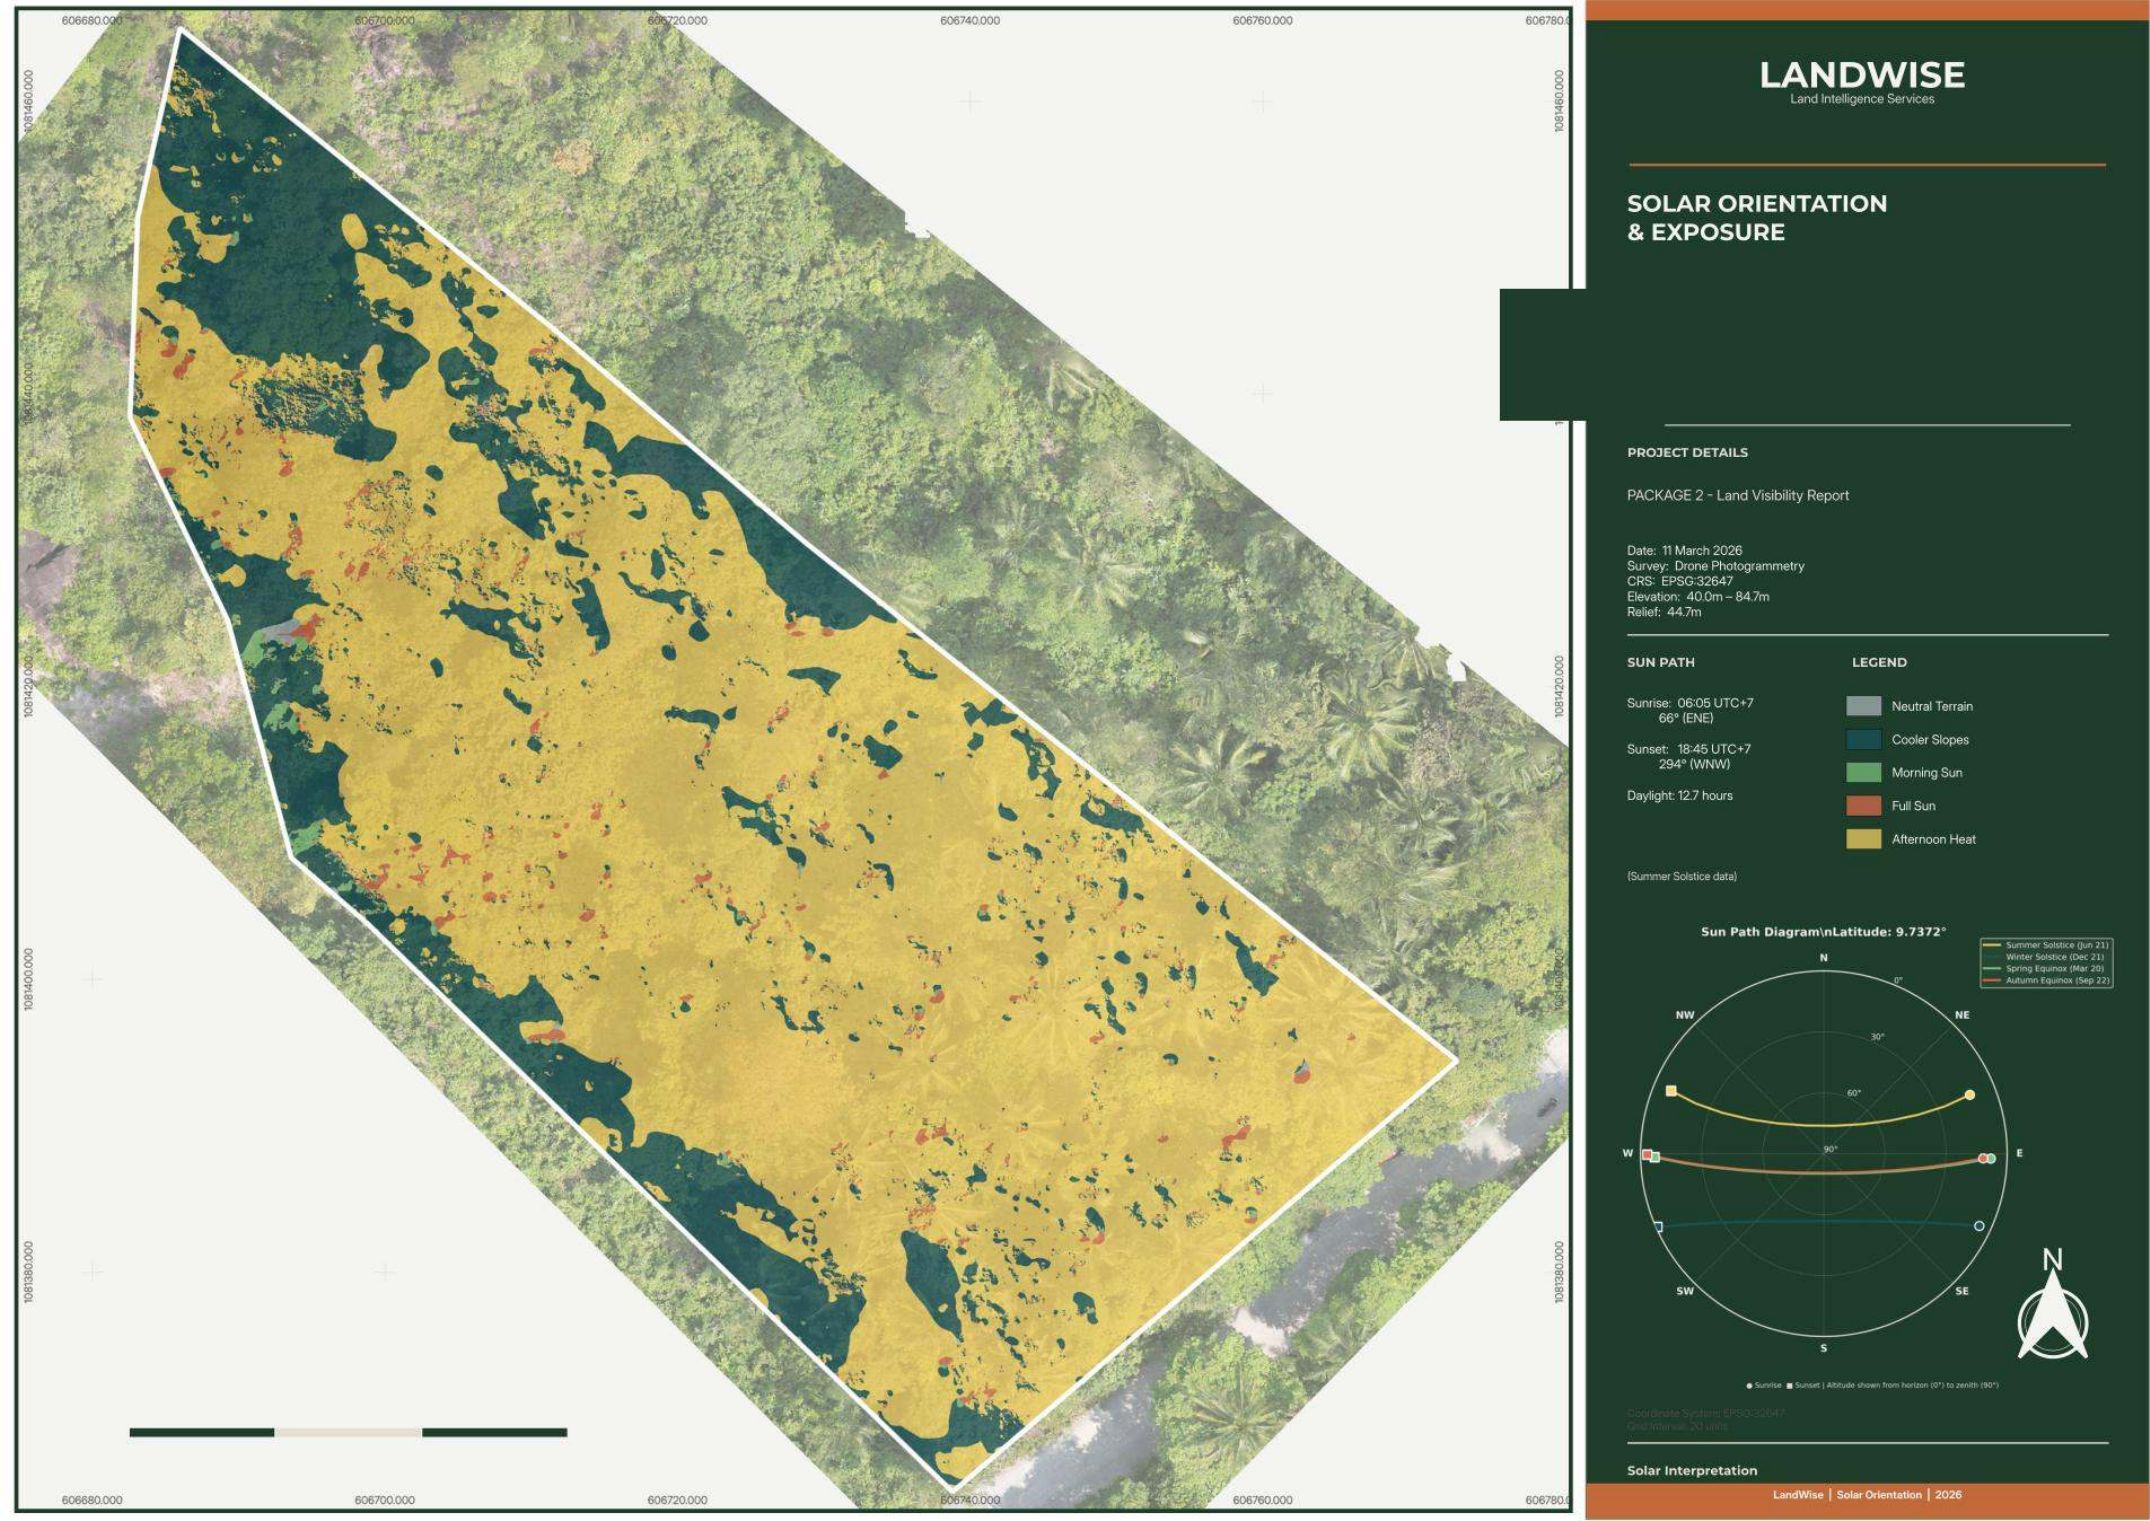
Task: Click the SUN PATH section header
Action: (1660, 662)
